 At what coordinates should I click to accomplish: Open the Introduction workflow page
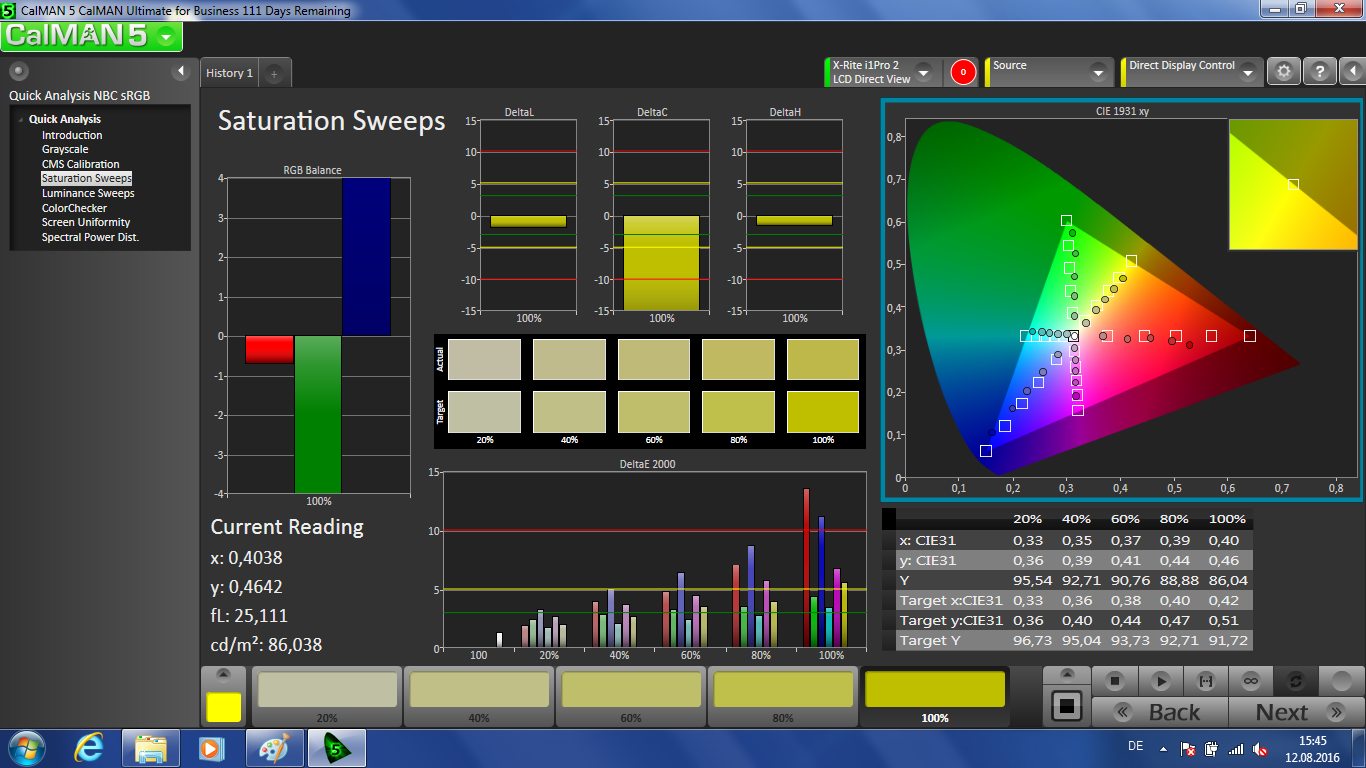tap(72, 135)
